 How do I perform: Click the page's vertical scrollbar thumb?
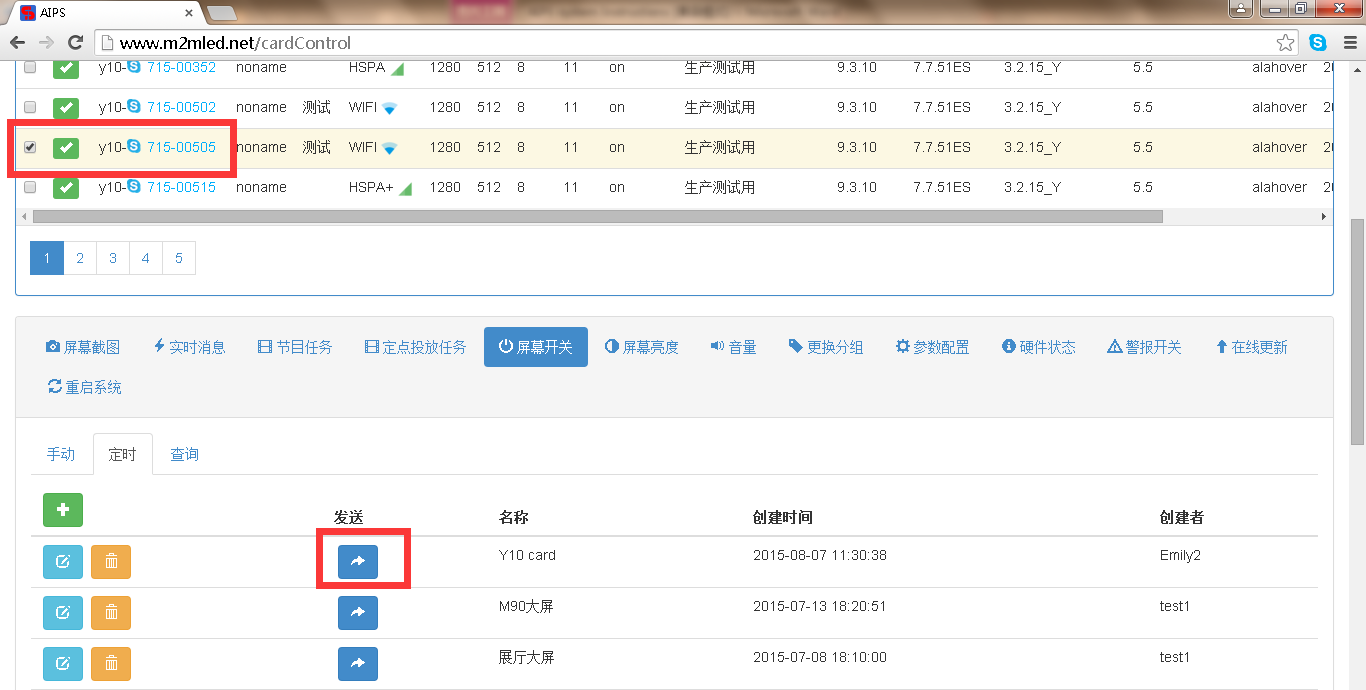(1357, 330)
